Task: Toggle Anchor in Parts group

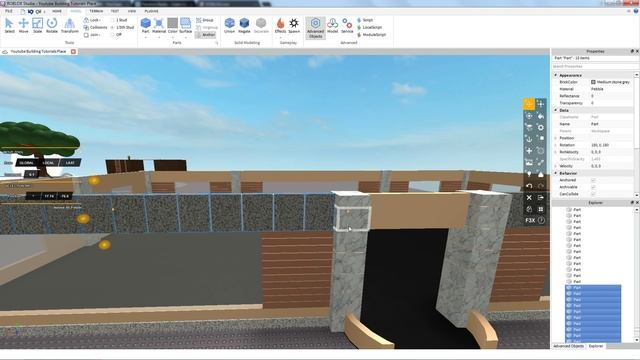Action: (x=205, y=35)
